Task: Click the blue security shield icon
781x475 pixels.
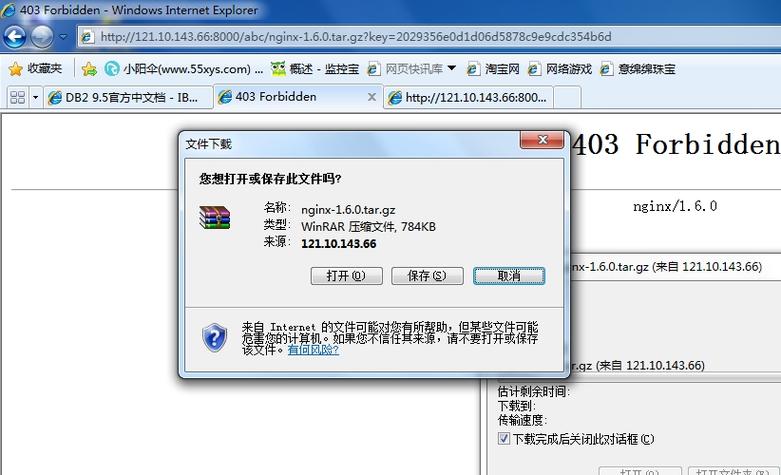Action: tap(215, 337)
